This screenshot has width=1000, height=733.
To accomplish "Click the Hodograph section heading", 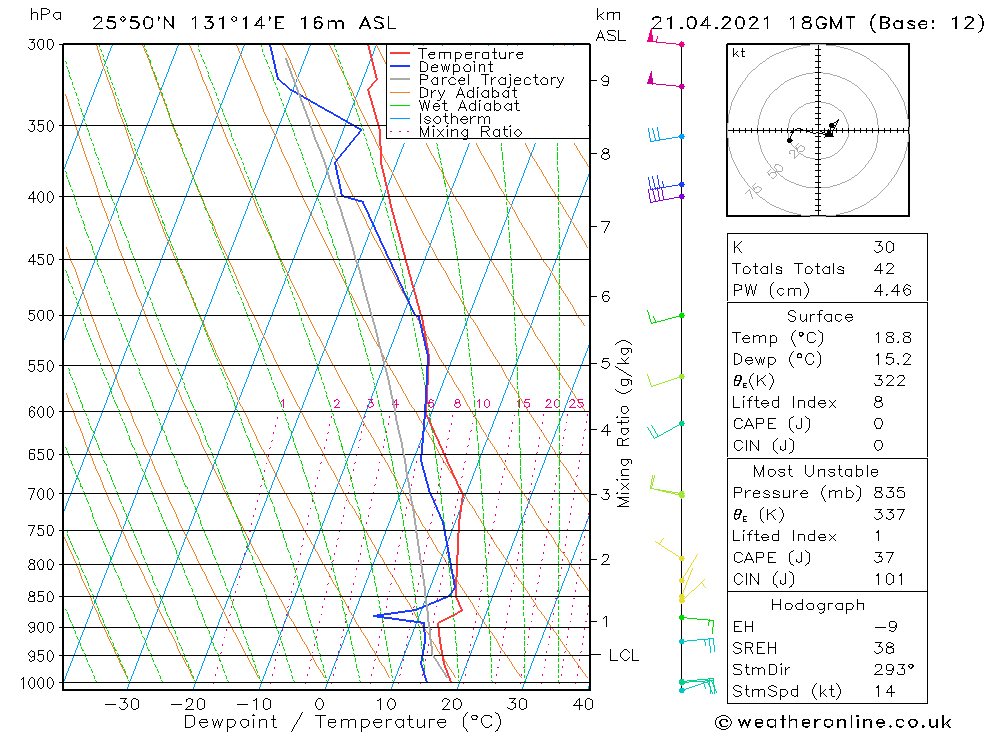I will pyautogui.click(x=818, y=605).
